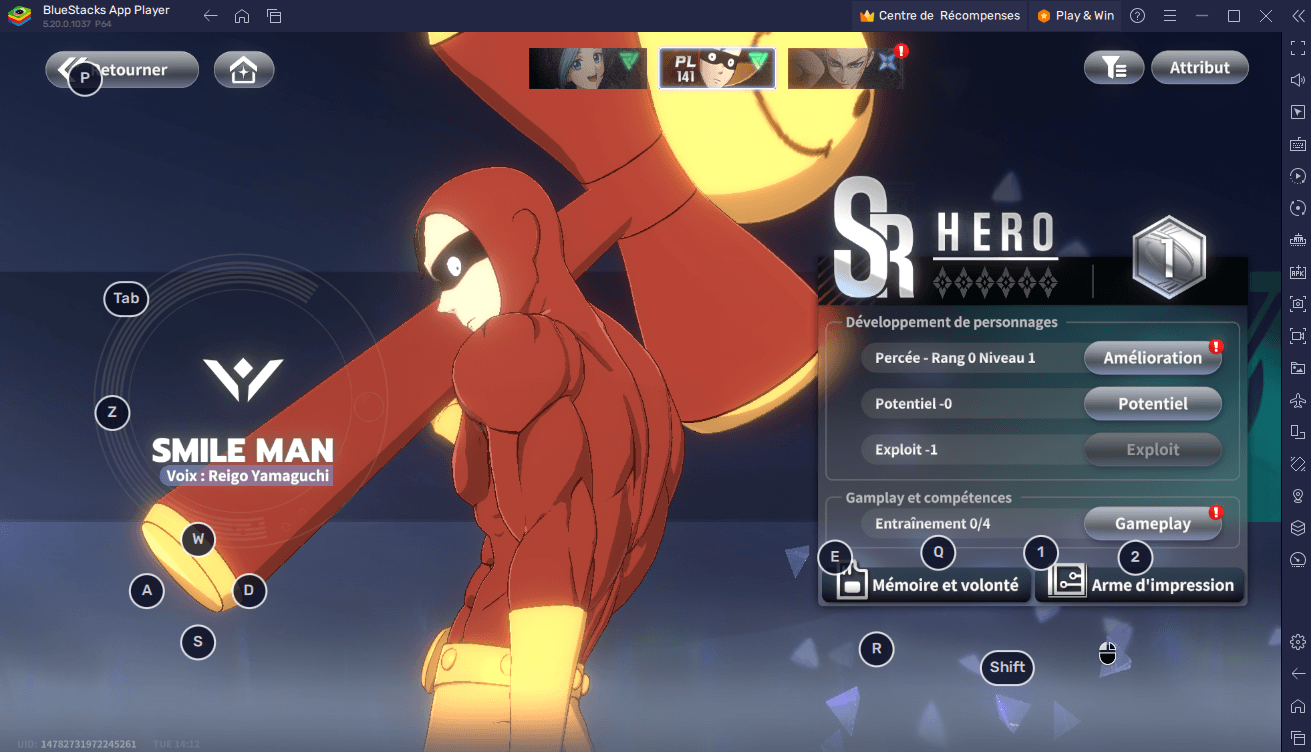The height and width of the screenshot is (752, 1311).
Task: Click BlueStacks back arrow in title bar
Action: pyautogui.click(x=210, y=16)
